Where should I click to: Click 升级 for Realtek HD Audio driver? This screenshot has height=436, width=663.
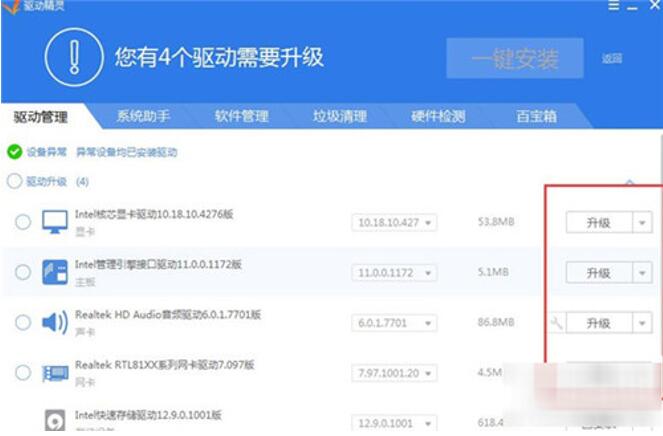point(599,323)
